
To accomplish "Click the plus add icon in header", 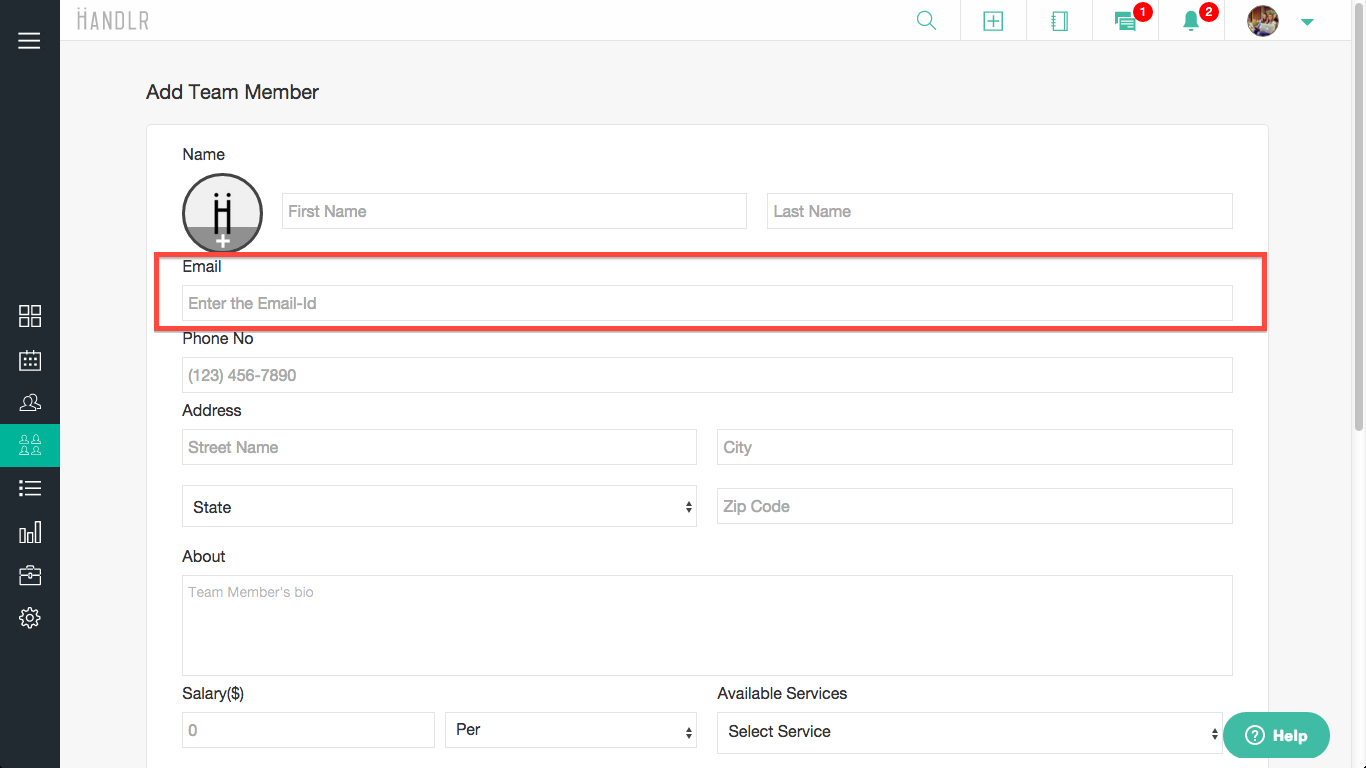I will [993, 21].
